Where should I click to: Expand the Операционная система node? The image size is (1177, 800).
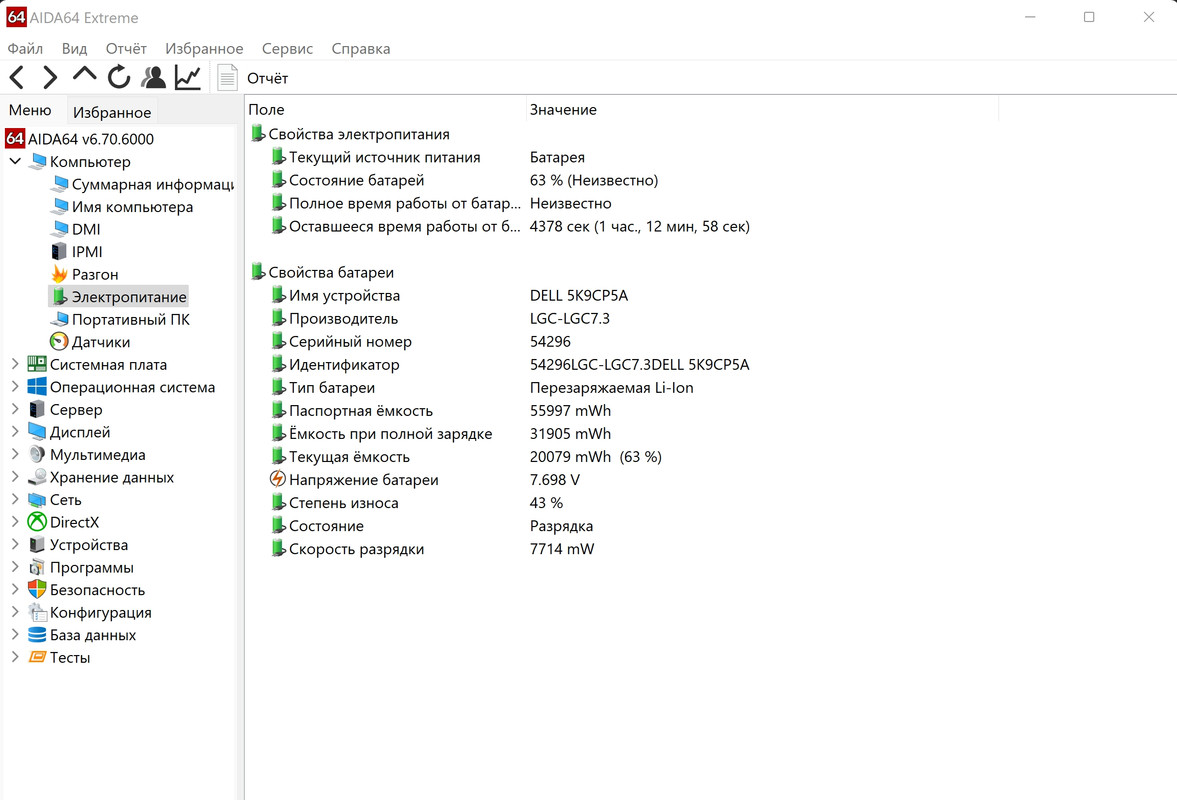click(x=15, y=386)
